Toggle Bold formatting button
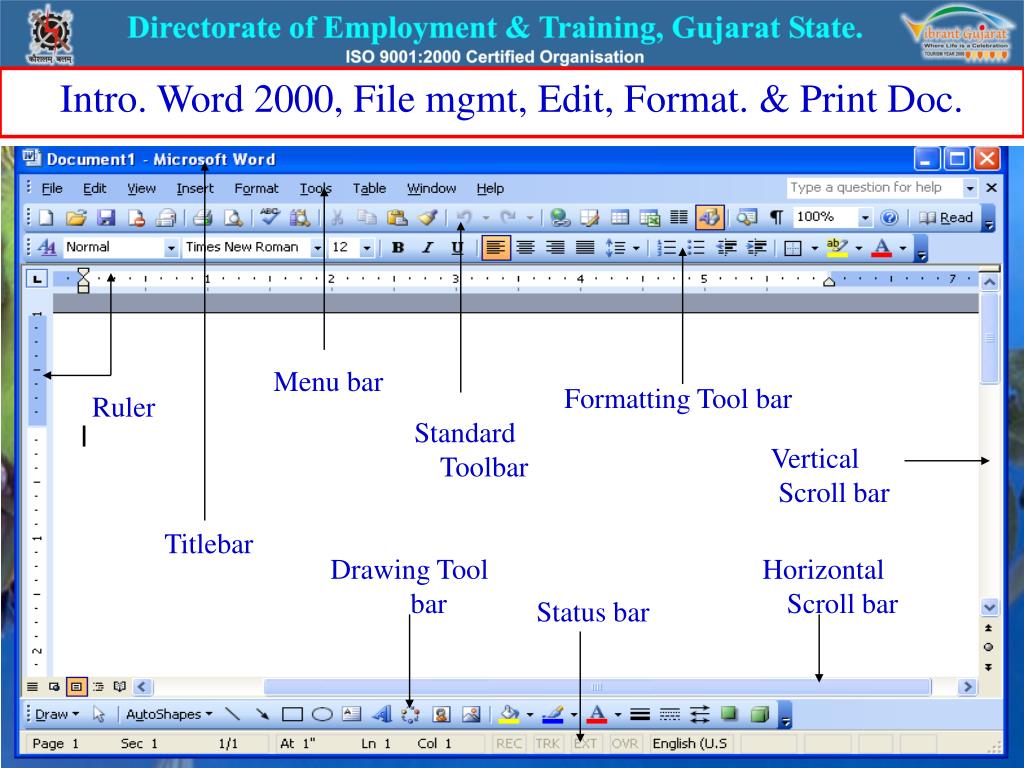The image size is (1024, 768). tap(398, 248)
